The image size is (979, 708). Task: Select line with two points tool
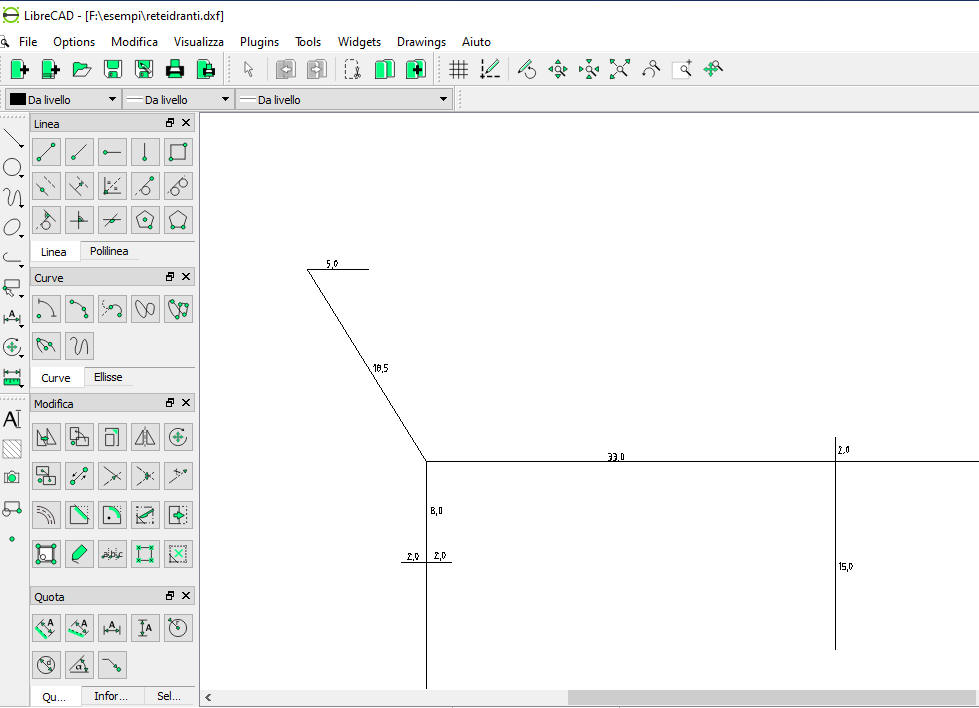tap(46, 152)
